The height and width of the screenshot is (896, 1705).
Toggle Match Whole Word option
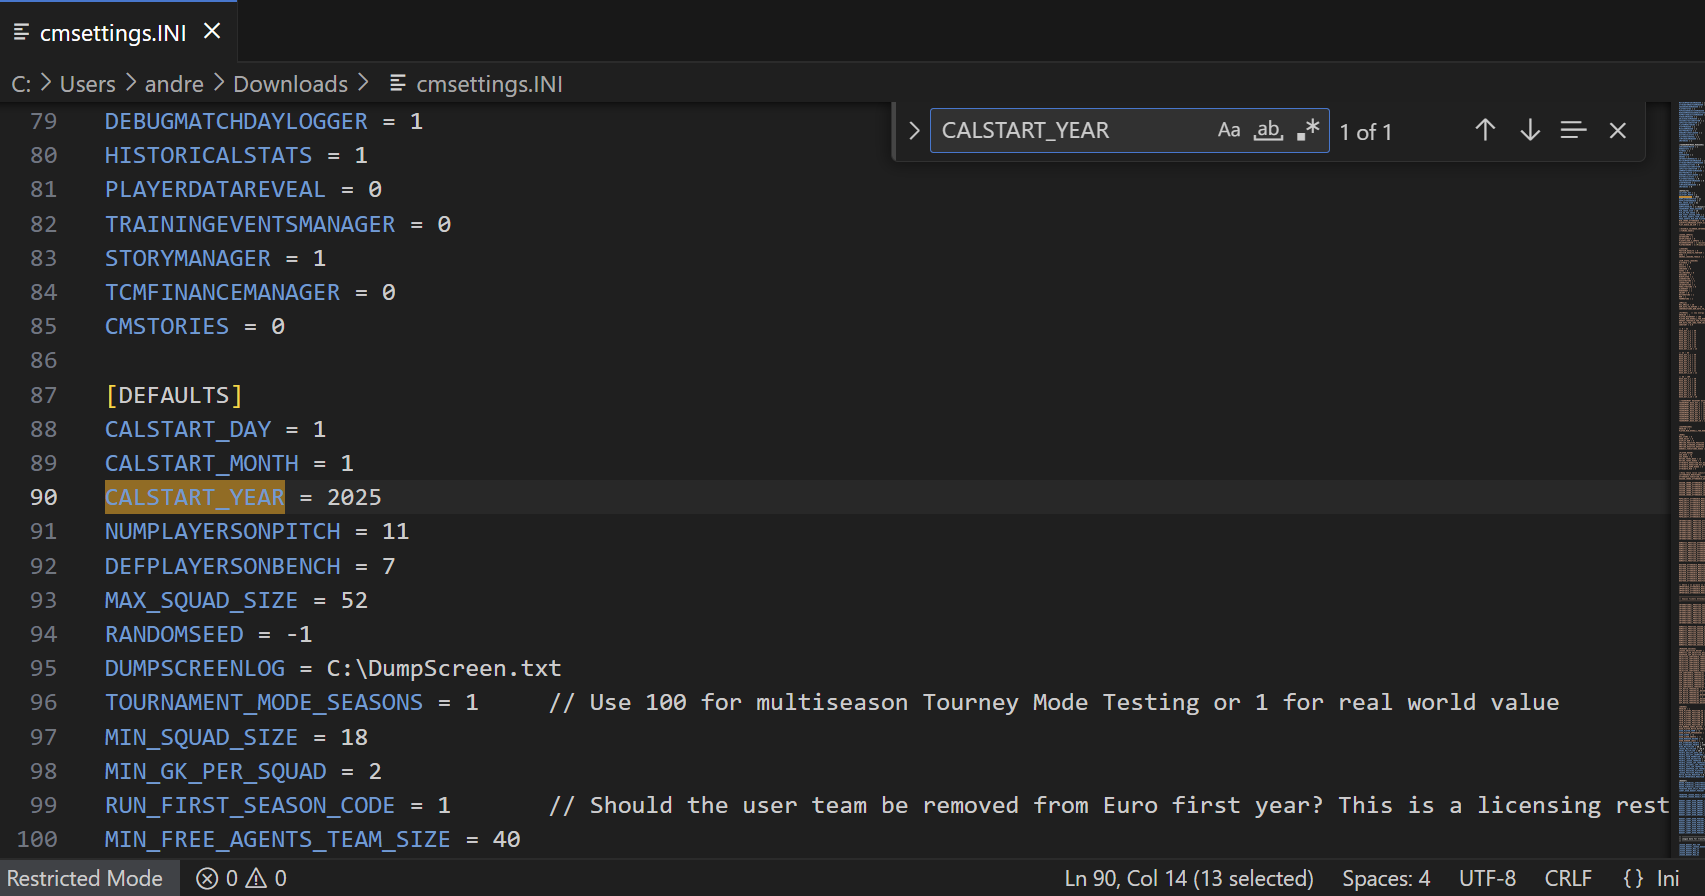(x=1268, y=130)
